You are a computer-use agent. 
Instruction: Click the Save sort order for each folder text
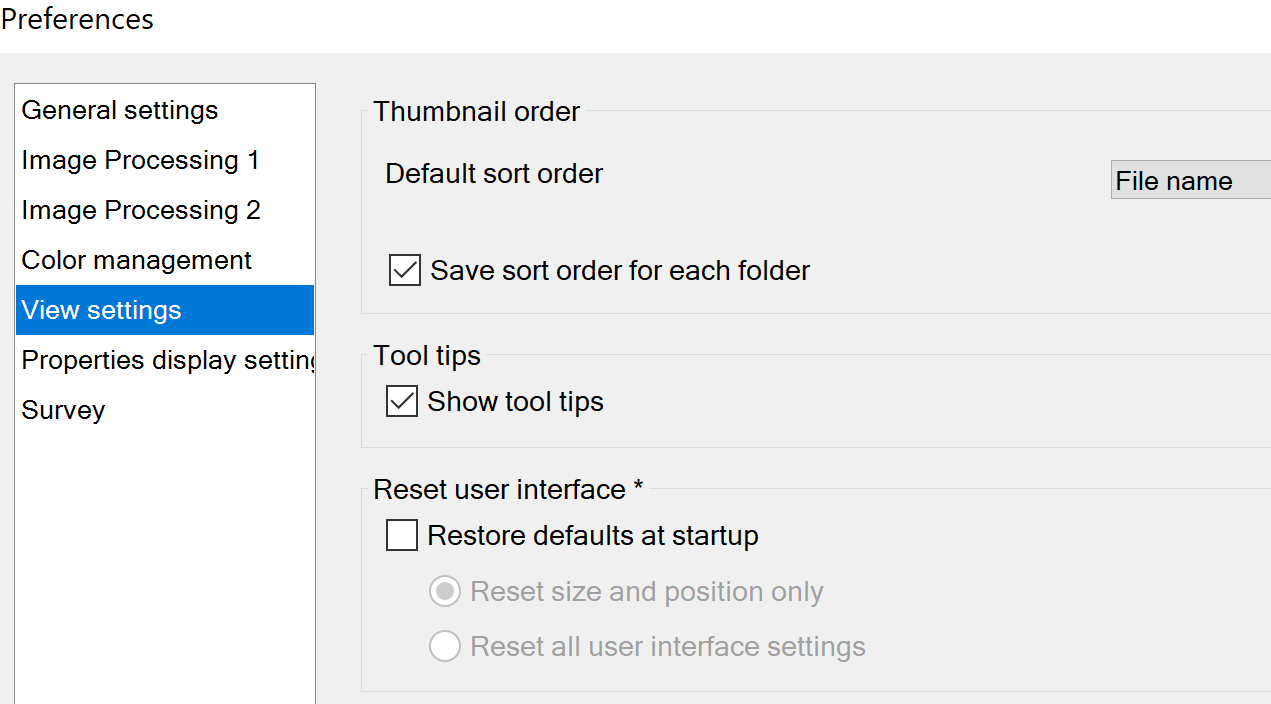(620, 271)
